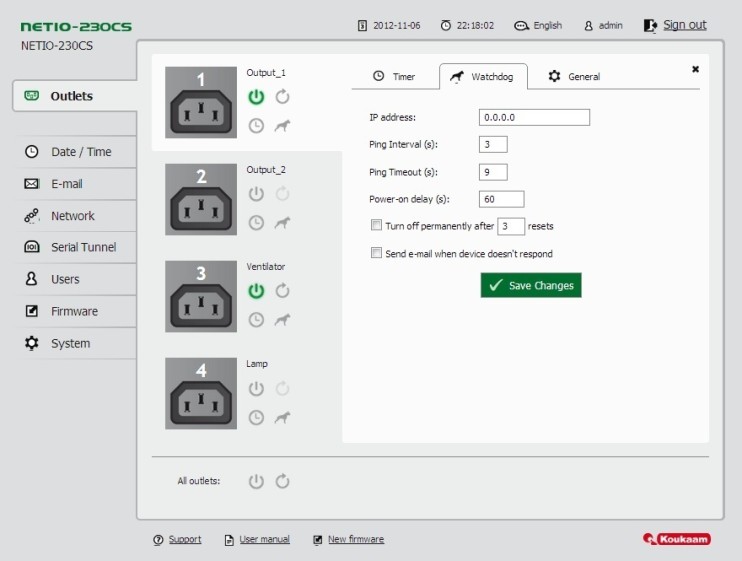The image size is (742, 561).
Task: Check 'Send e-mail when device doesn't respond'
Action: [377, 254]
